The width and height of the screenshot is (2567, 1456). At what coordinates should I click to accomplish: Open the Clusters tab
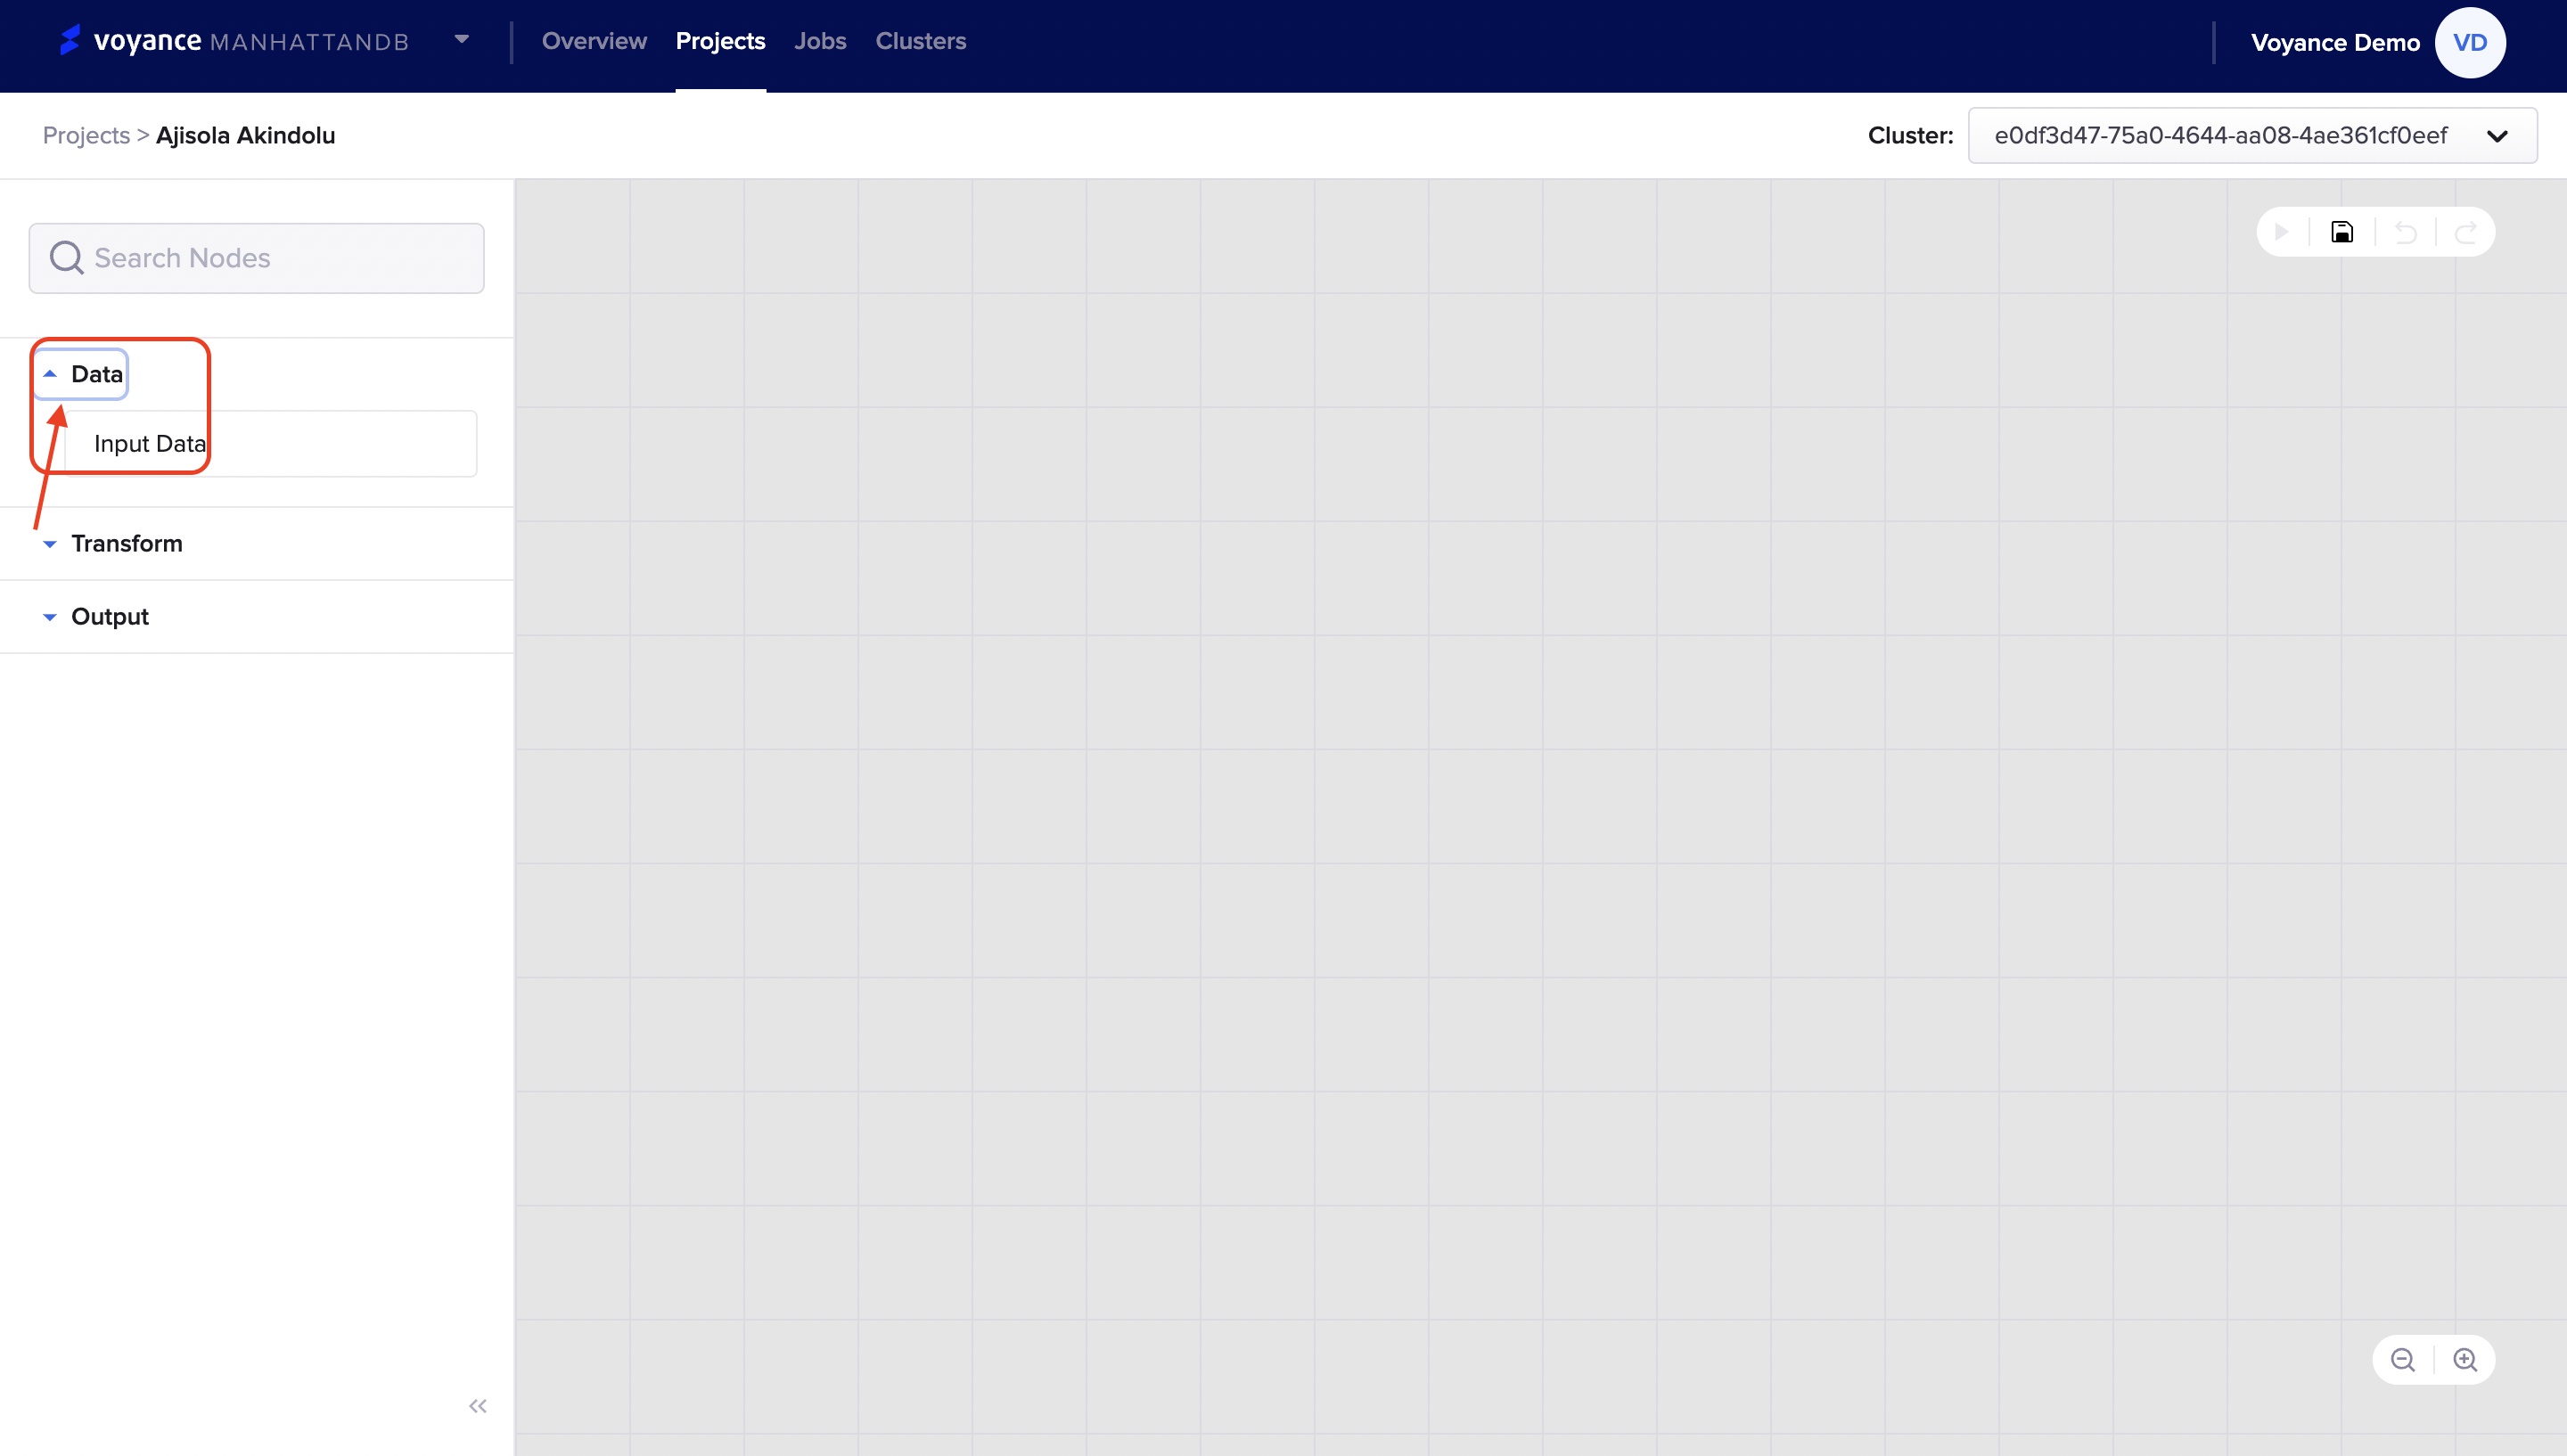click(920, 41)
